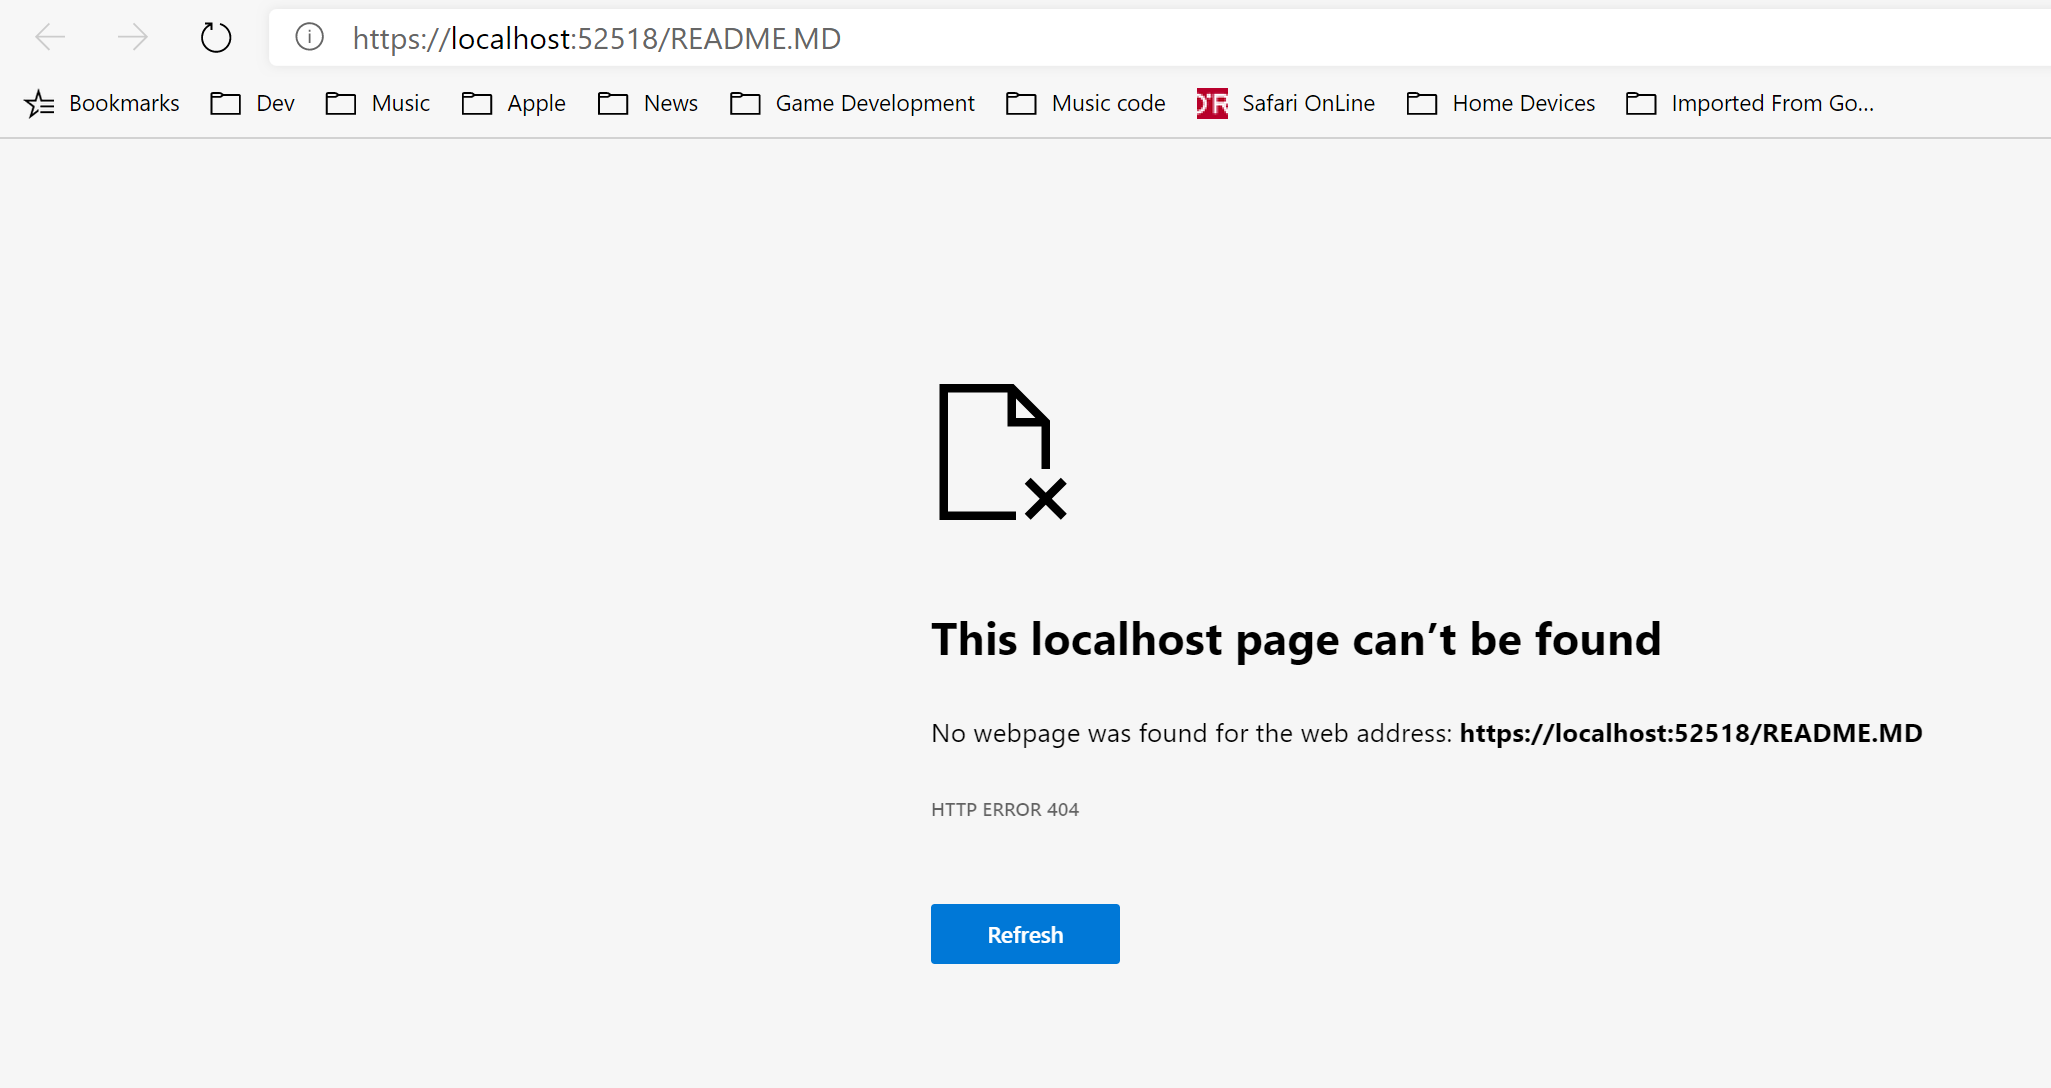Viewport: 2051px width, 1088px height.
Task: Click the Bookmarks star icon
Action: (x=39, y=103)
